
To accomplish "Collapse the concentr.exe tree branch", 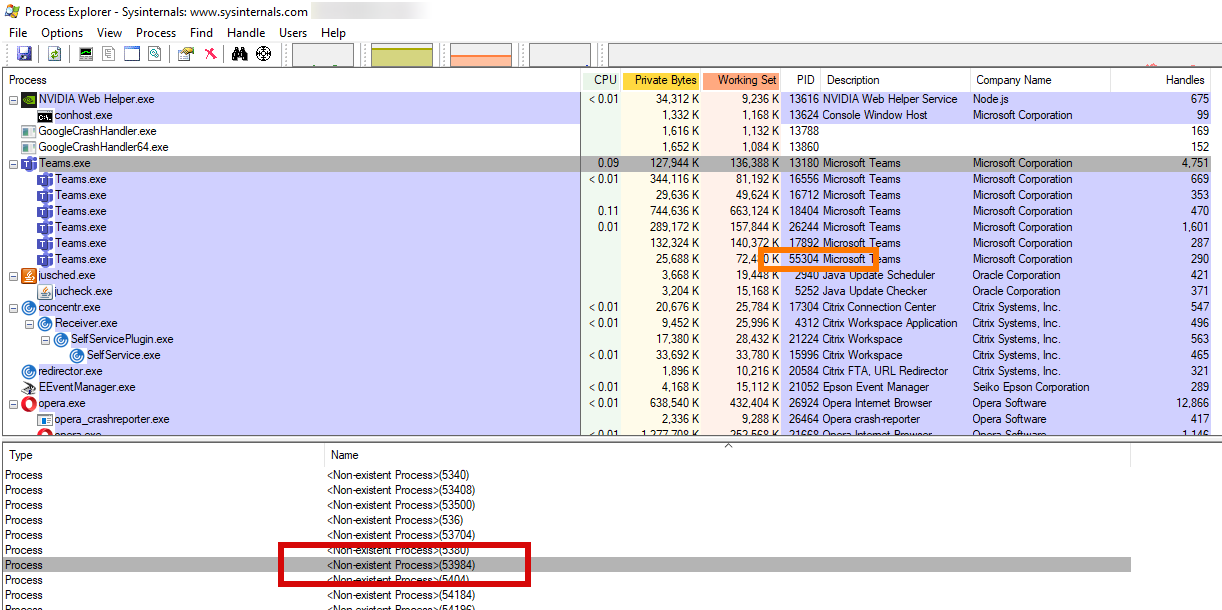I will coord(11,307).
